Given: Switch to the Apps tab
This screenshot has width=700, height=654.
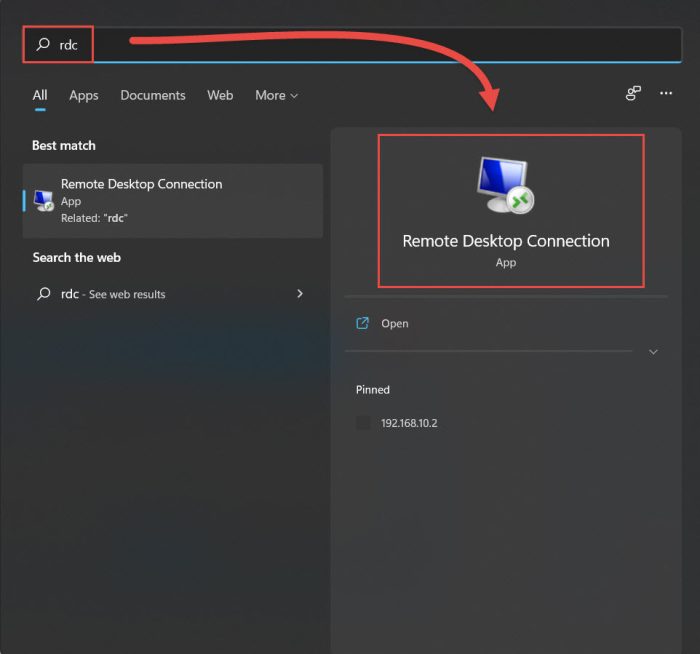Looking at the screenshot, I should coord(83,95).
